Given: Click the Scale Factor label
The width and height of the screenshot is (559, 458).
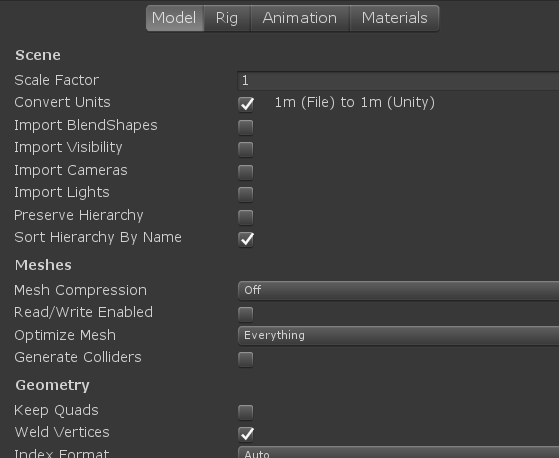Looking at the screenshot, I should click(57, 80).
